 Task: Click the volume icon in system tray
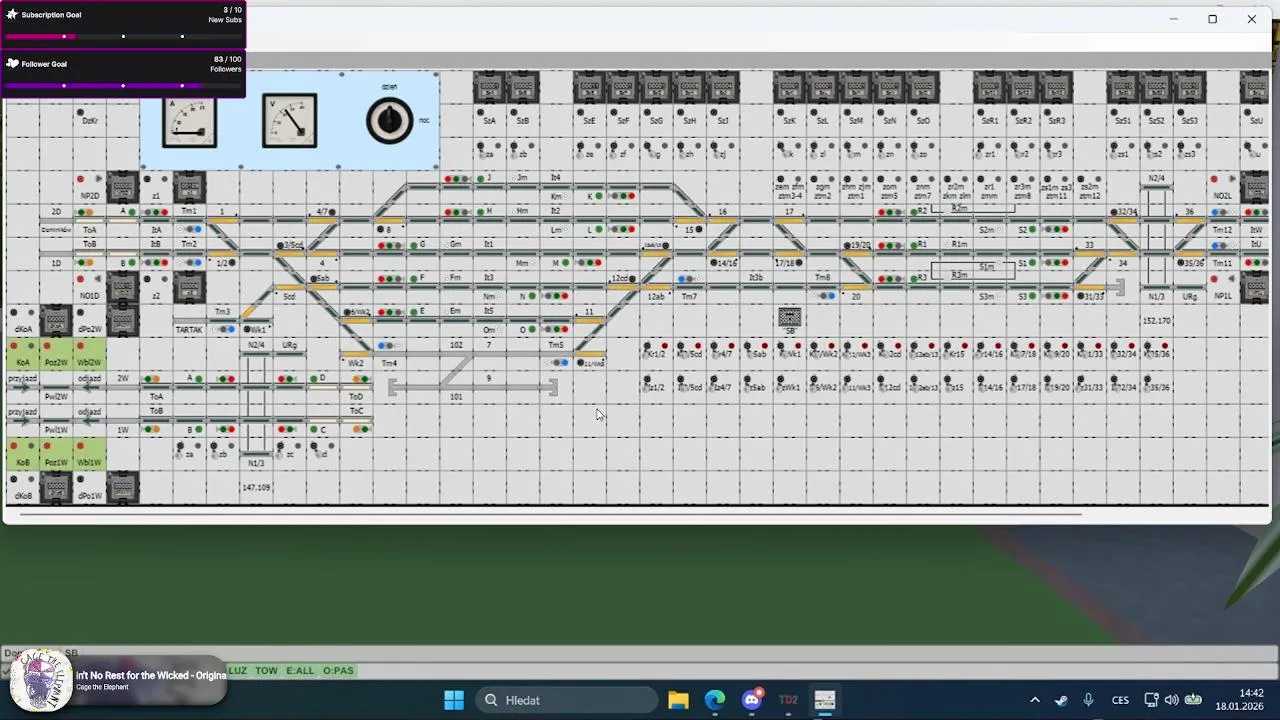point(1171,700)
